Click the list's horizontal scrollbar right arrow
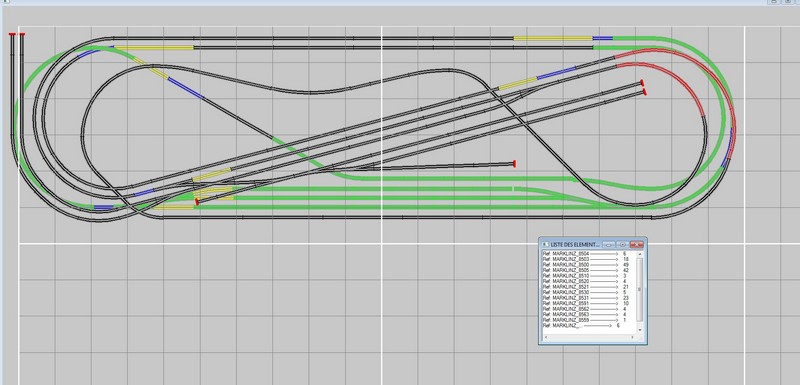 pyautogui.click(x=633, y=338)
